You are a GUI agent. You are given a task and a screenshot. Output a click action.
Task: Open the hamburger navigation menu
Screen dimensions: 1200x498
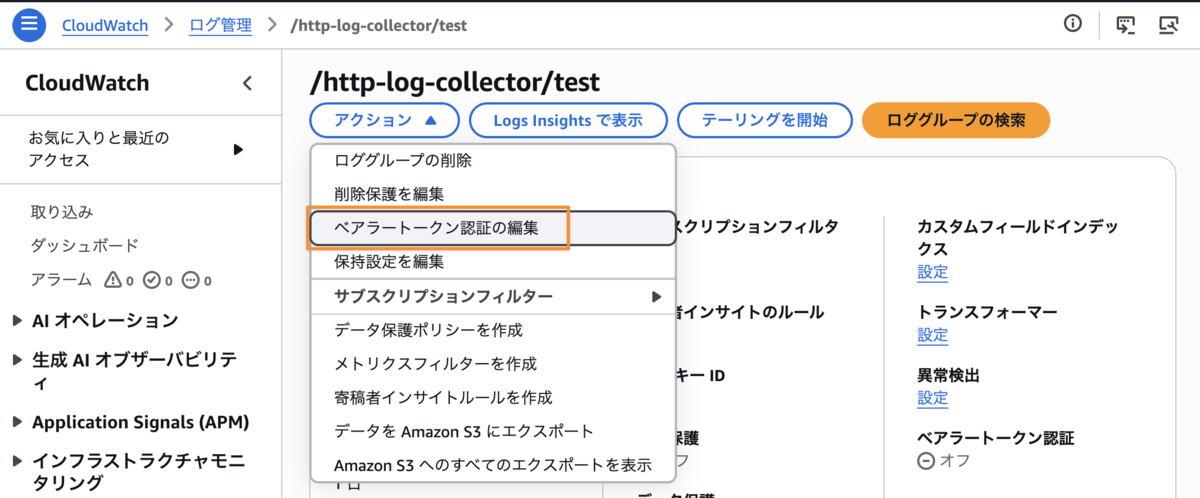coord(29,24)
